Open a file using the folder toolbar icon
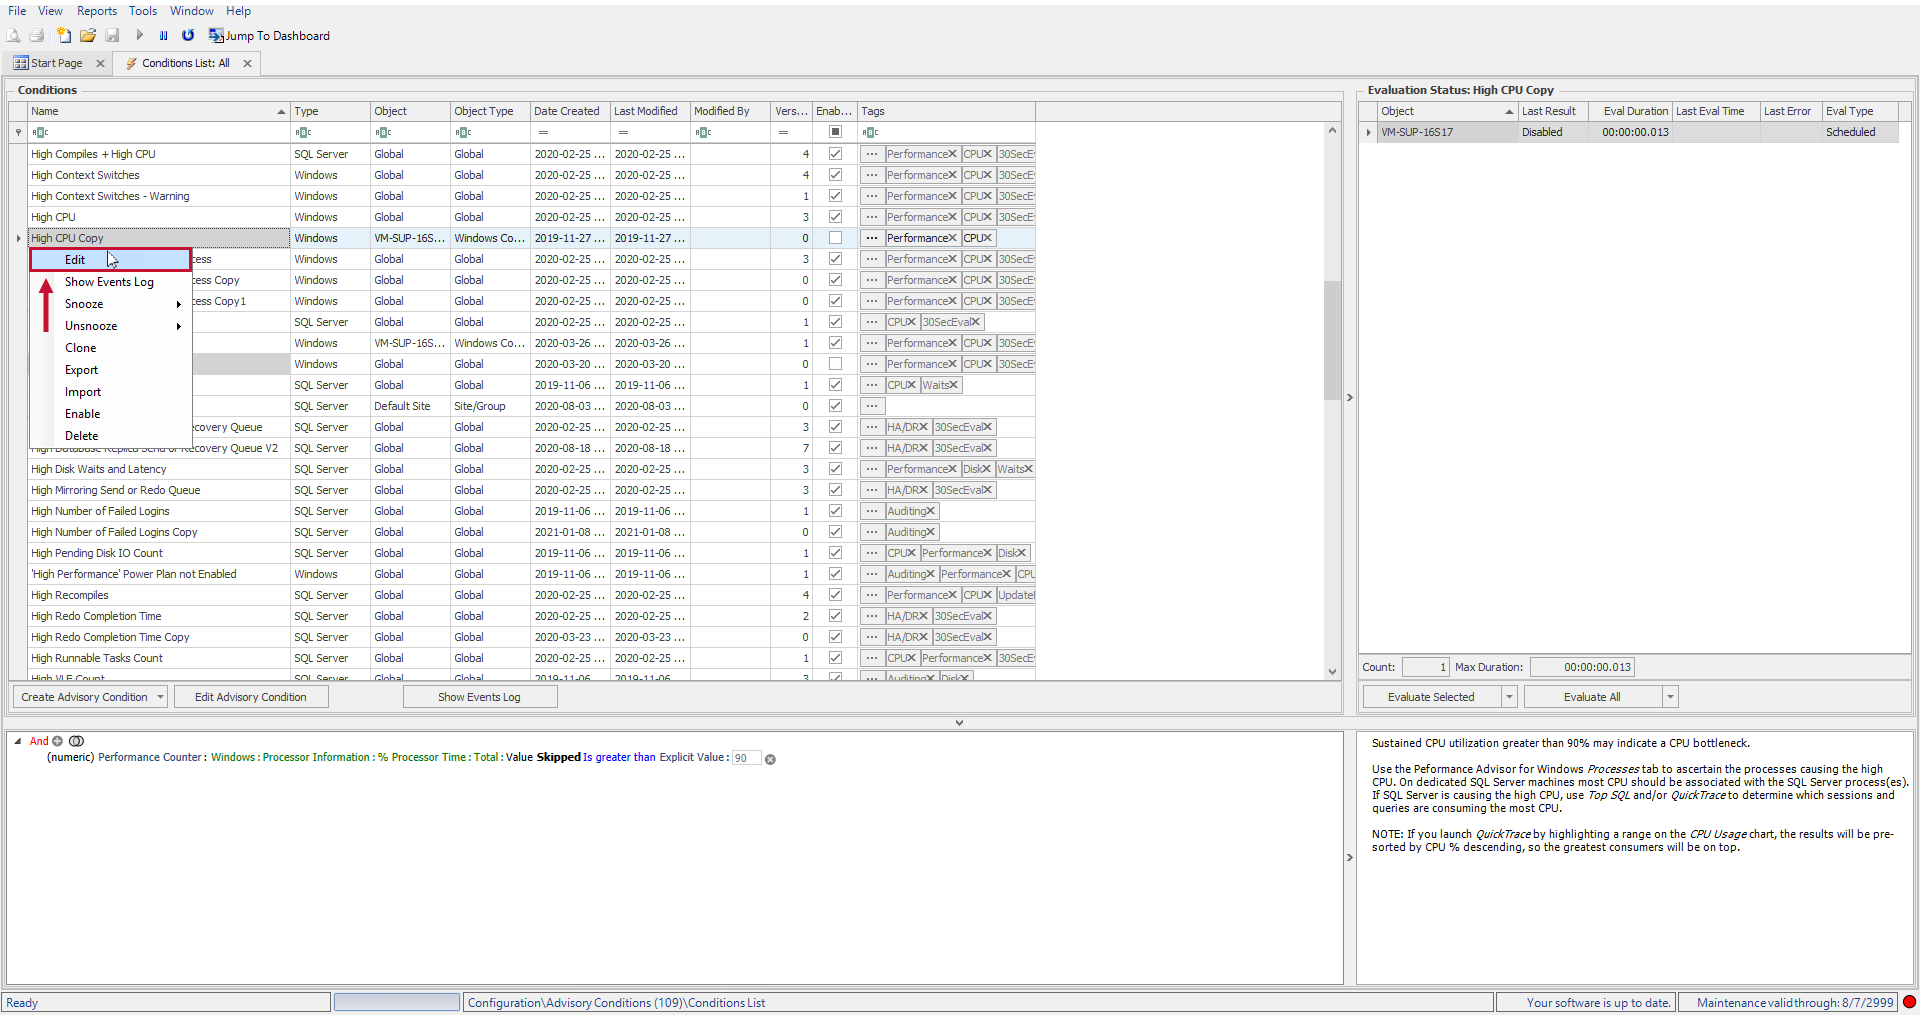 [88, 35]
